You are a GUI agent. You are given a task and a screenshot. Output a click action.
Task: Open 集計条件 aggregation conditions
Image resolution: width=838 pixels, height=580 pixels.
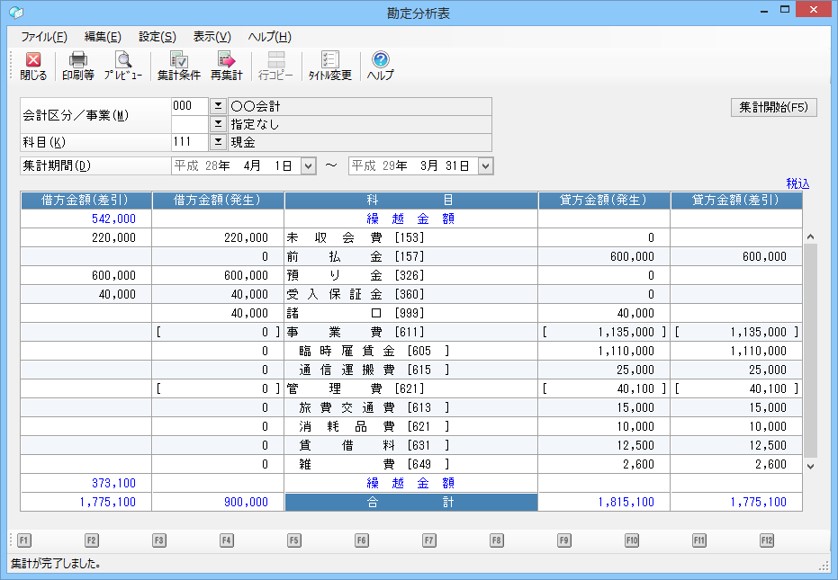click(179, 66)
